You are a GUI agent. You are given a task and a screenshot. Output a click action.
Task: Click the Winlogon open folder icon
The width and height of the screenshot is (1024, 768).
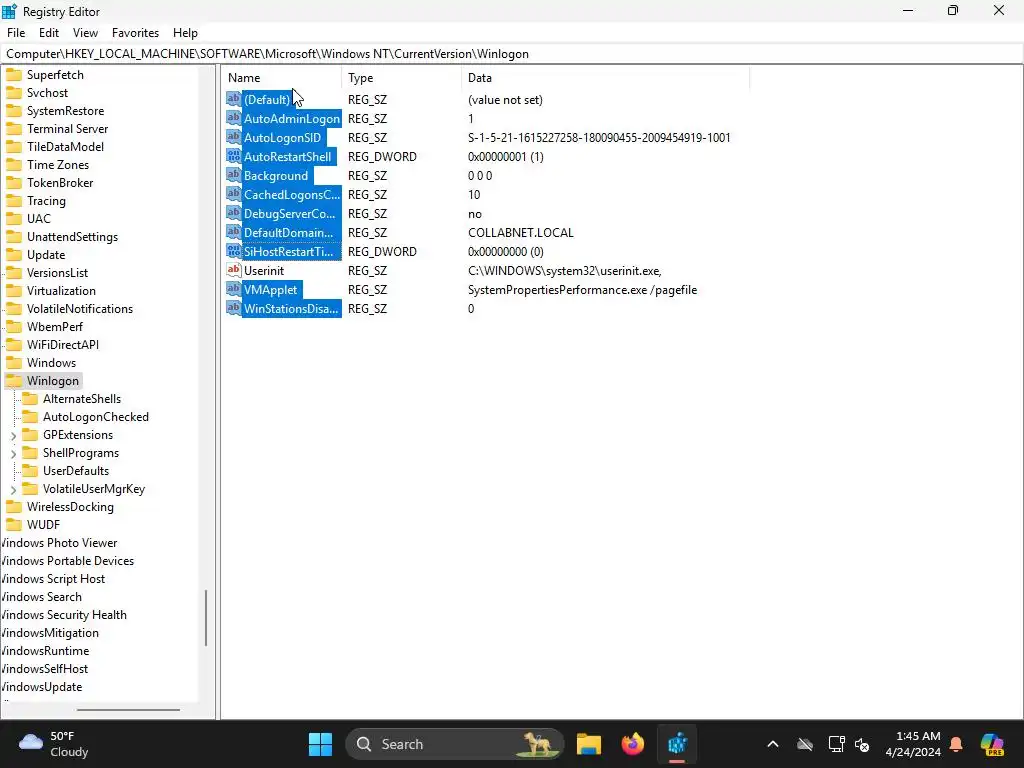click(x=14, y=381)
